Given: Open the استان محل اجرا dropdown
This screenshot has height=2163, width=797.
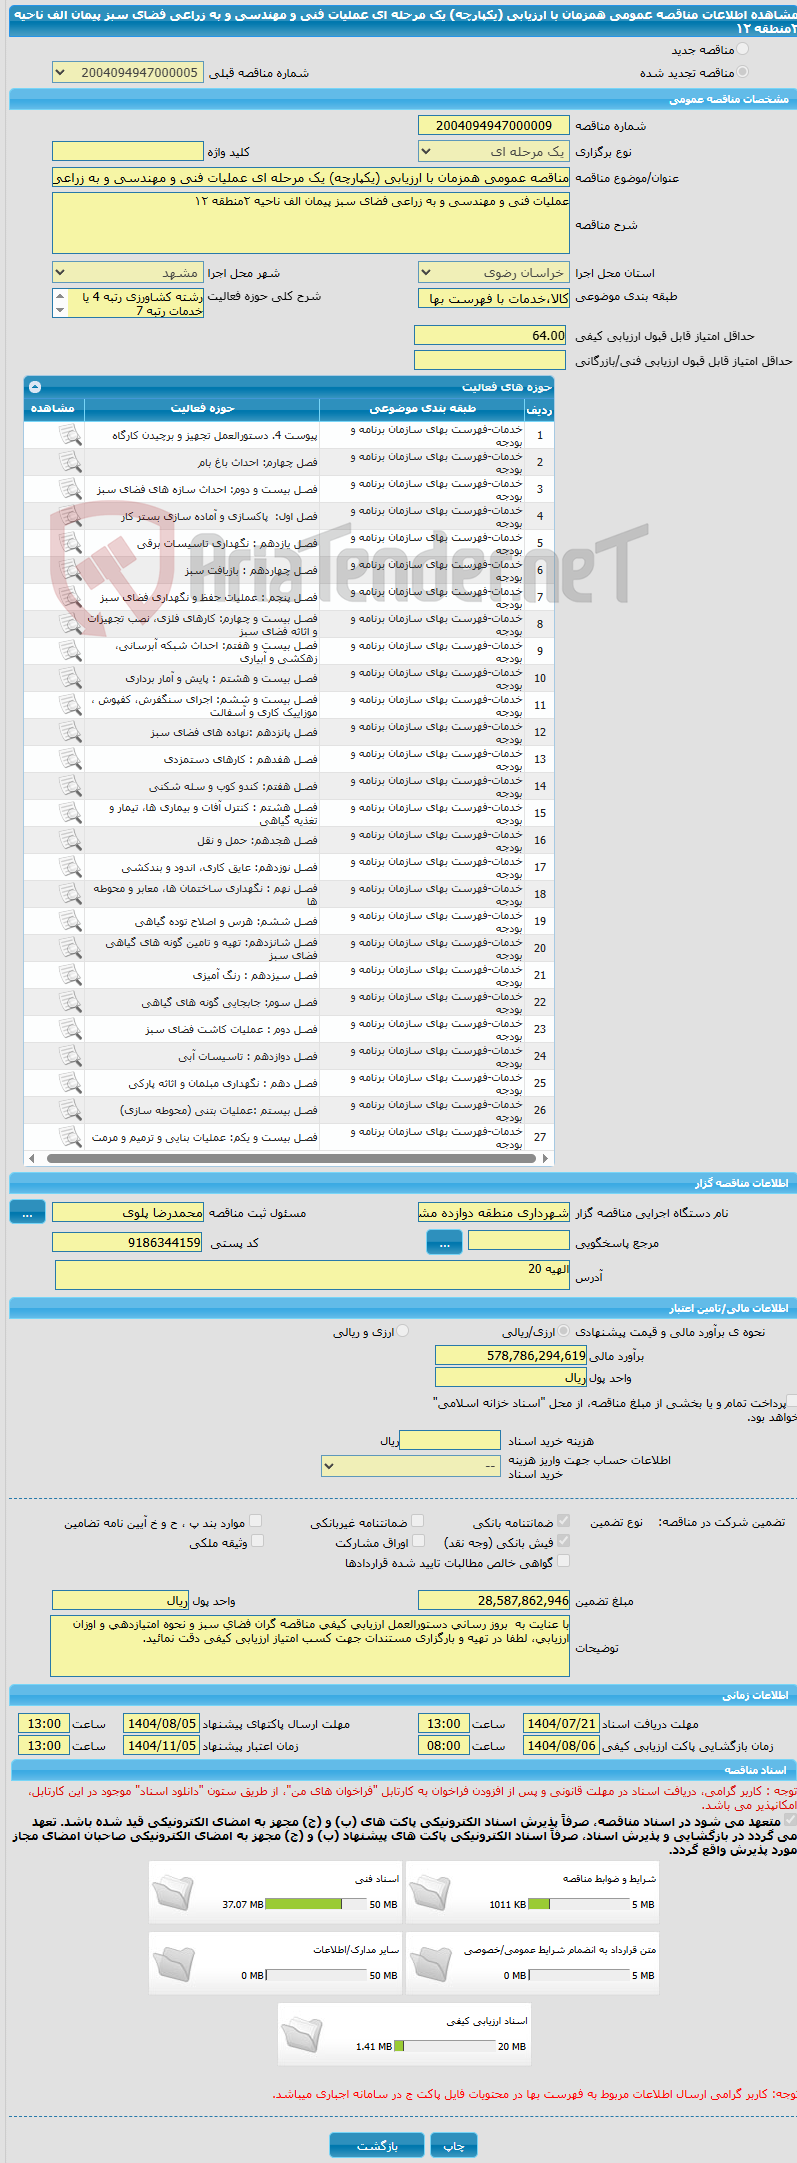Looking at the screenshot, I should pyautogui.click(x=494, y=273).
